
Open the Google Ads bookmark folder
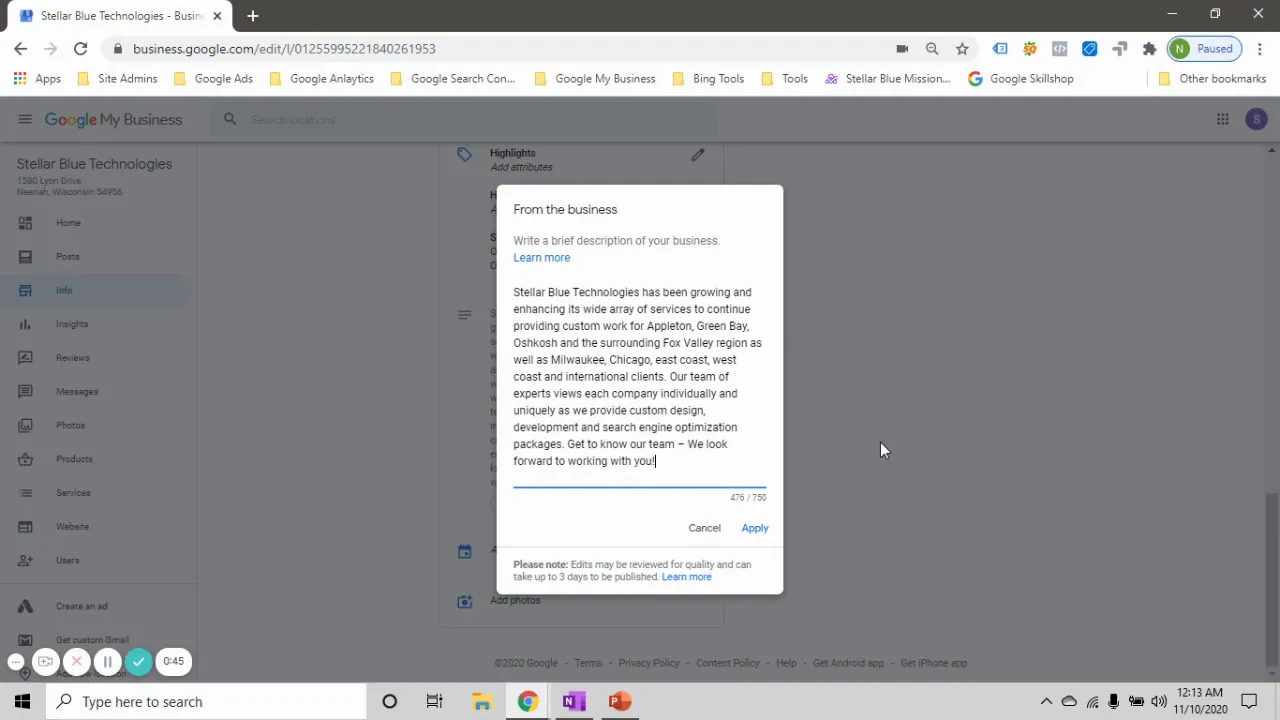click(213, 78)
